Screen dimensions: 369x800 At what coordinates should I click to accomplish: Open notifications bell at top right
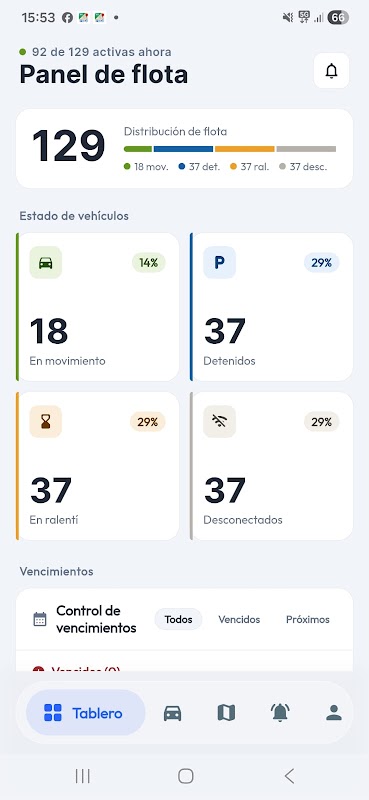coord(331,71)
